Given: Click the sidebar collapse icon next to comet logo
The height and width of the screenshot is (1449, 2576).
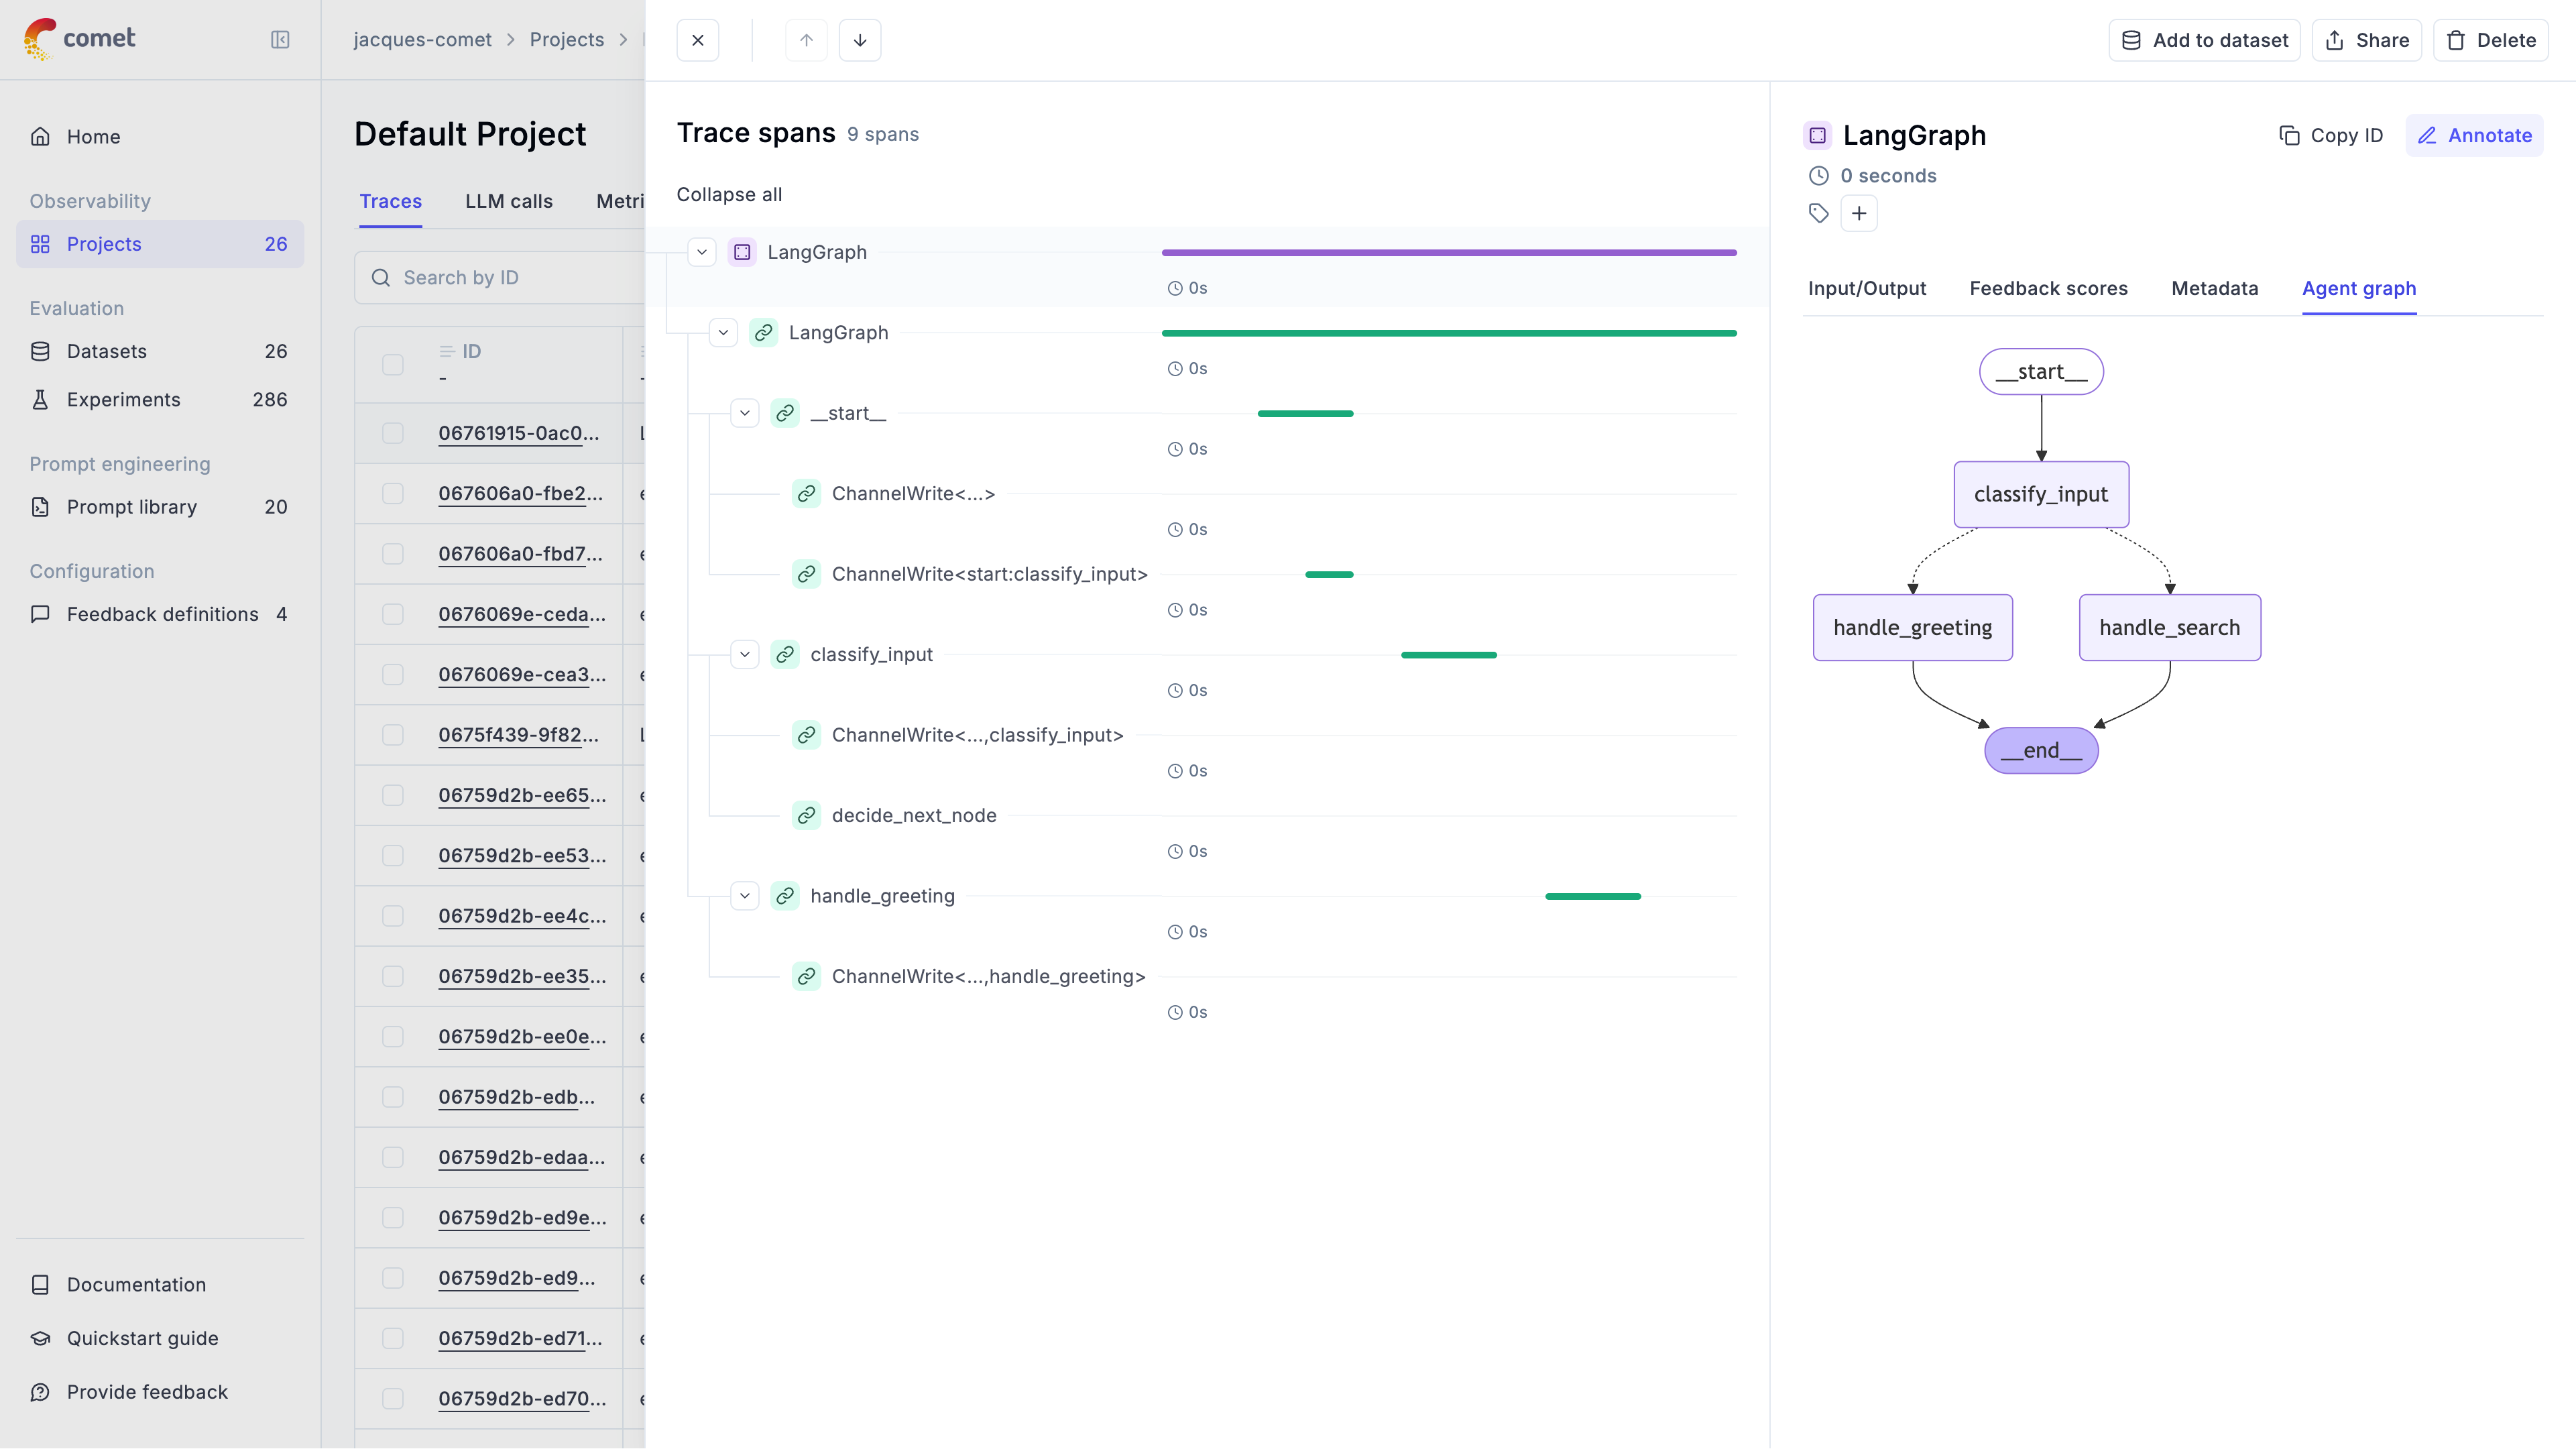Looking at the screenshot, I should tap(280, 40).
